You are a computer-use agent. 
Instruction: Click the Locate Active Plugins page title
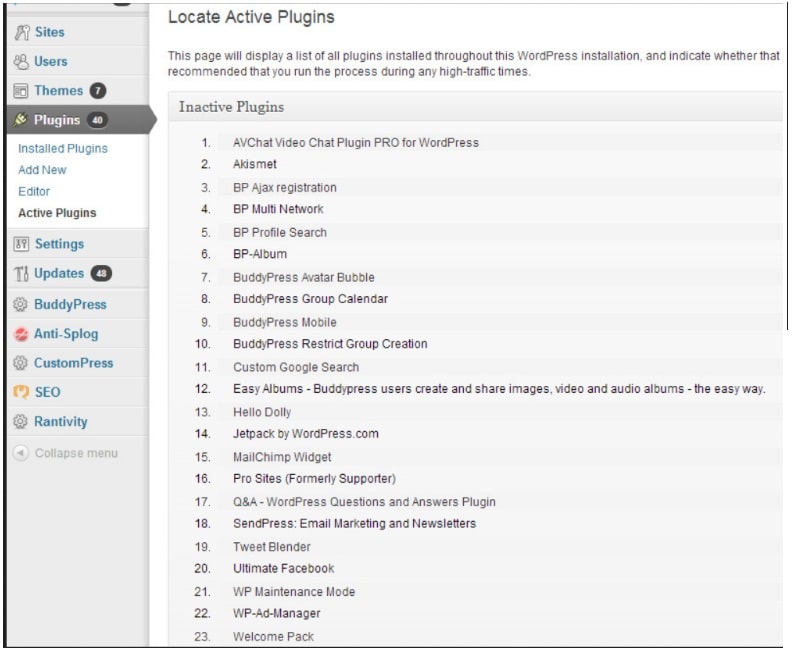coord(251,17)
